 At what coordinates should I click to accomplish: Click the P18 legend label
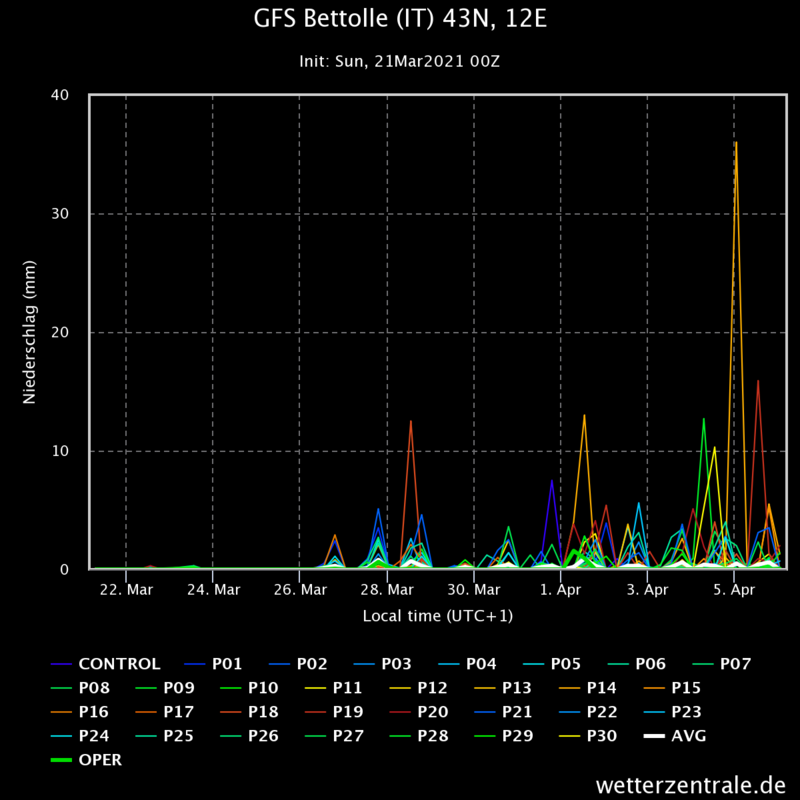(263, 712)
